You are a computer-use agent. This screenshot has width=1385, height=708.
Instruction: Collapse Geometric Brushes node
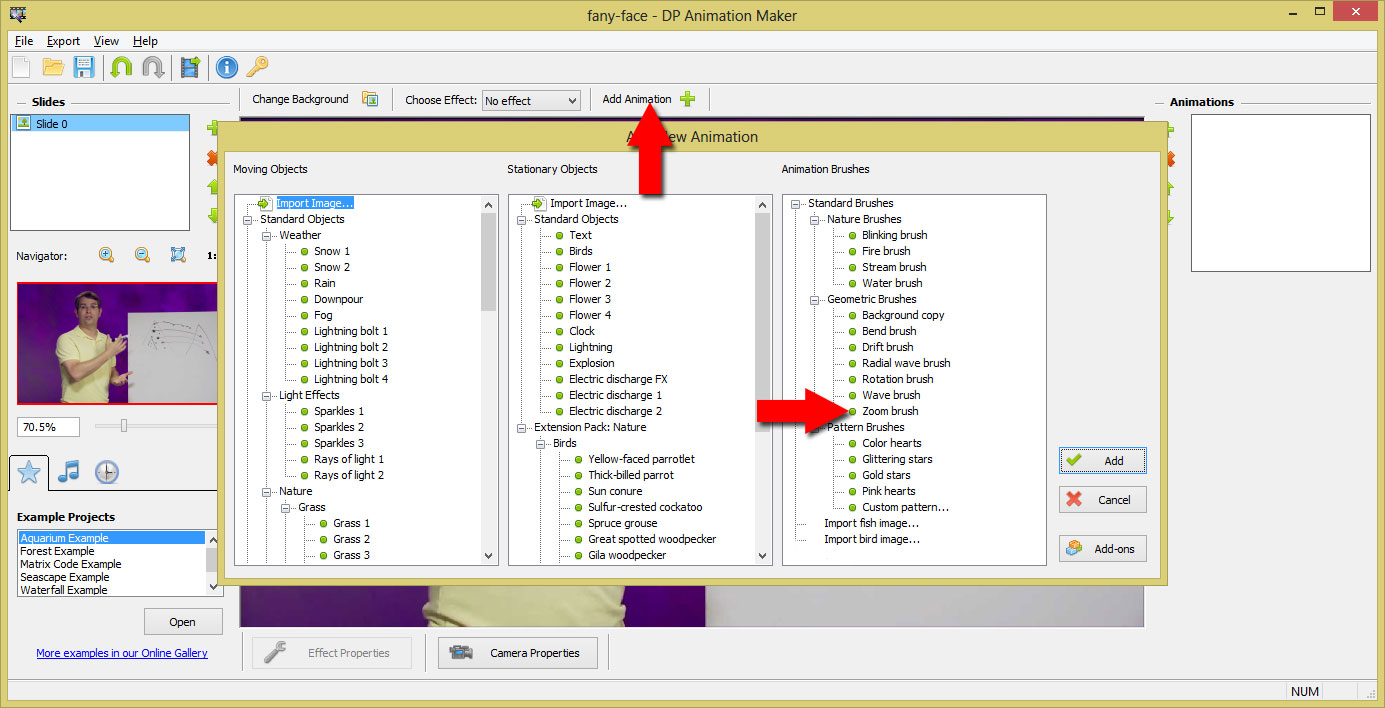[815, 299]
